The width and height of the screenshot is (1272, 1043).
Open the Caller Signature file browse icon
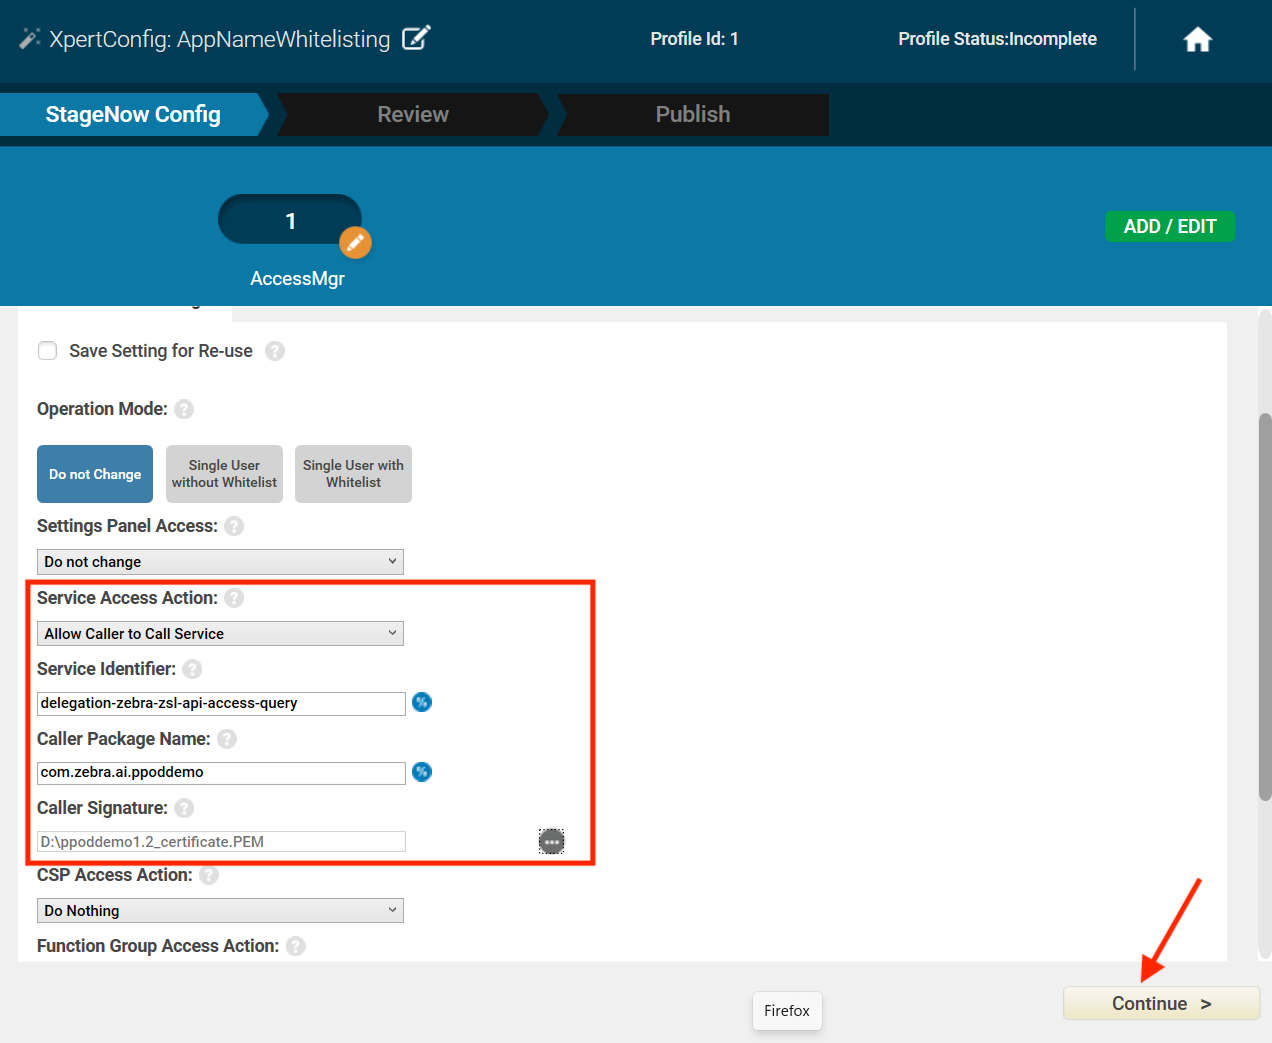[x=551, y=842]
